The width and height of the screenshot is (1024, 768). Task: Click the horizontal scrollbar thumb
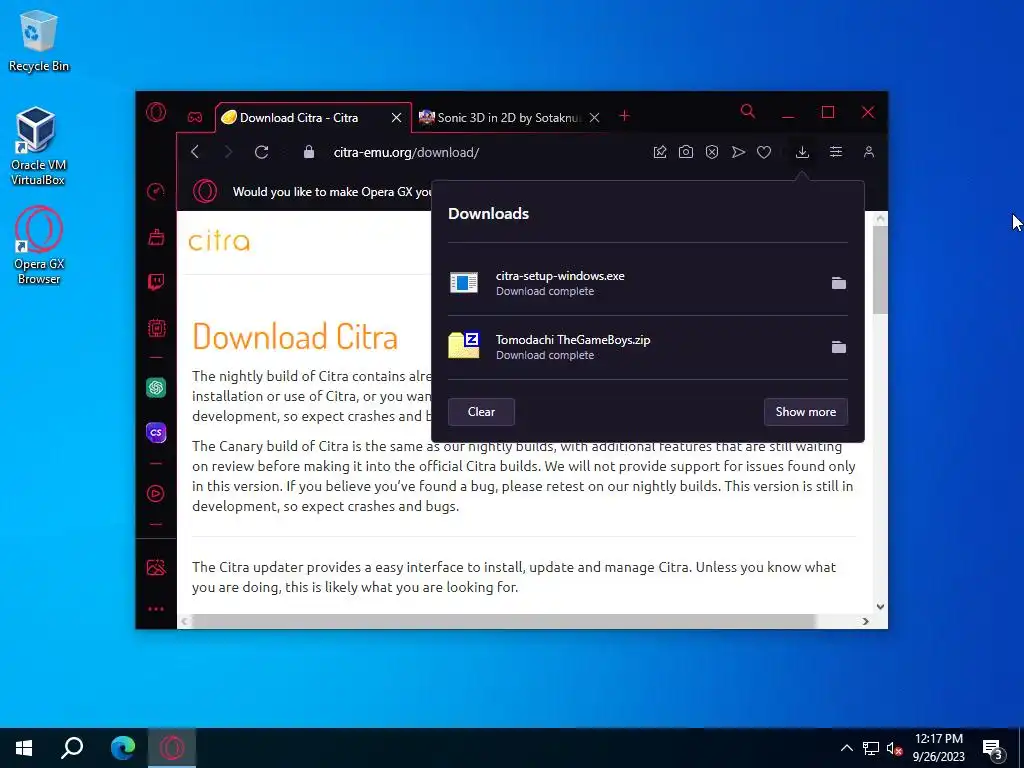click(x=503, y=621)
